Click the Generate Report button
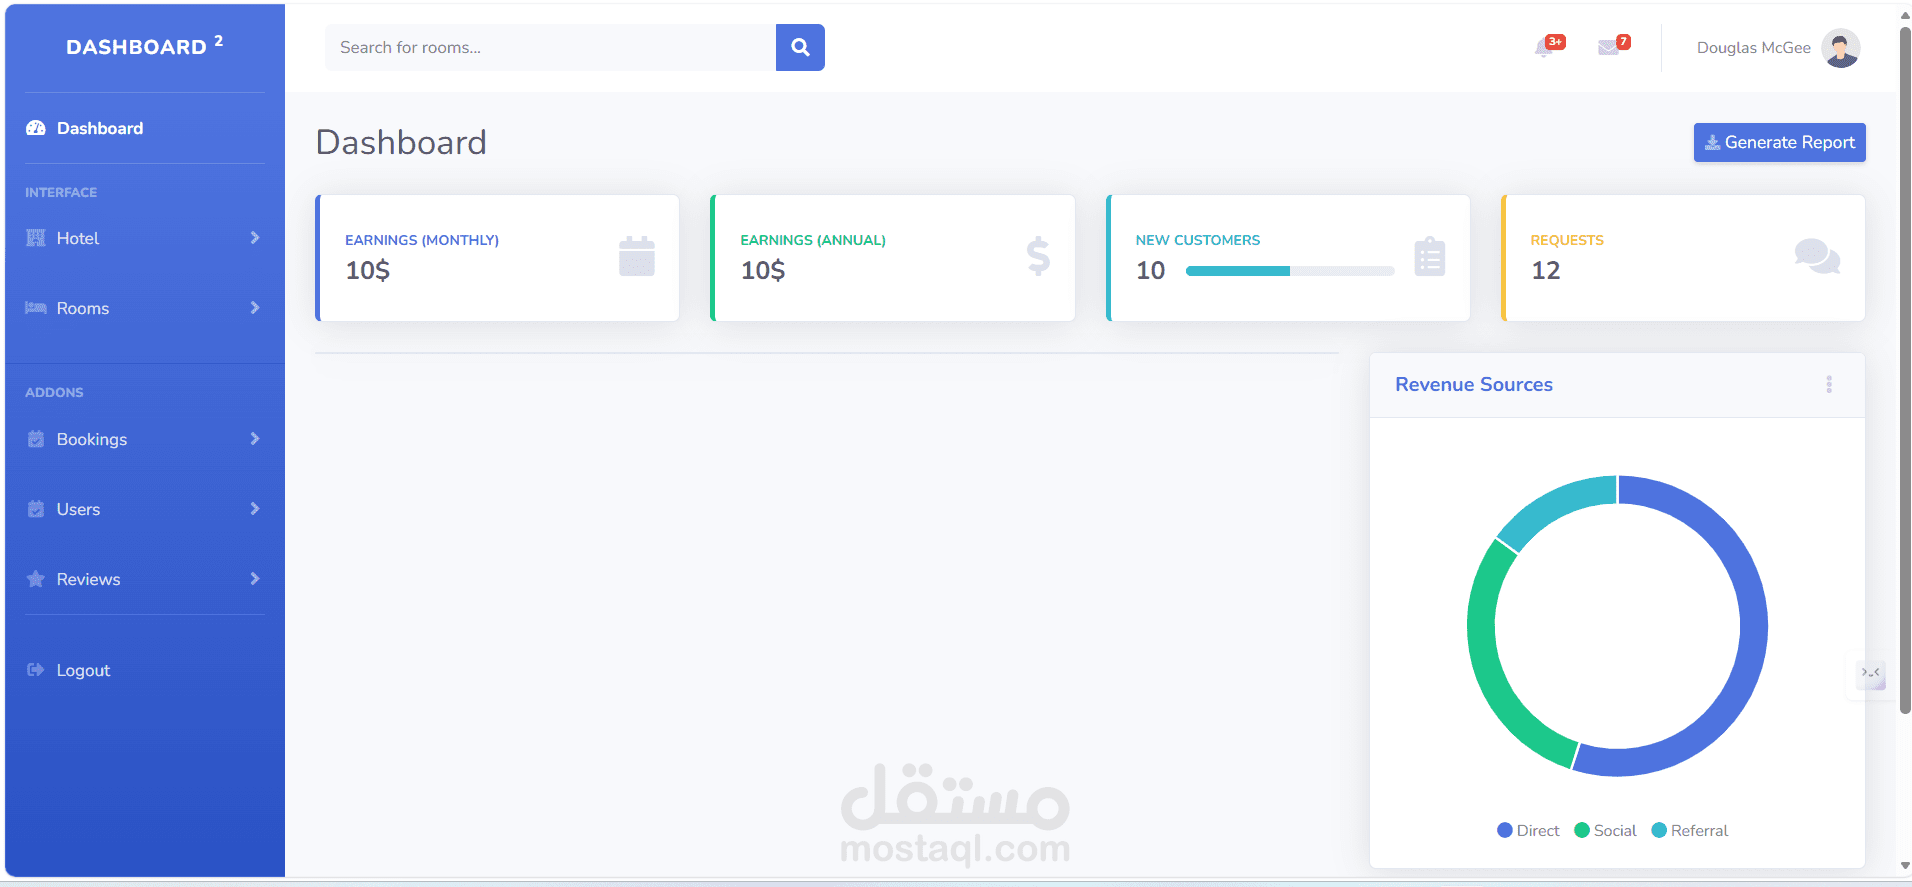 click(x=1779, y=142)
